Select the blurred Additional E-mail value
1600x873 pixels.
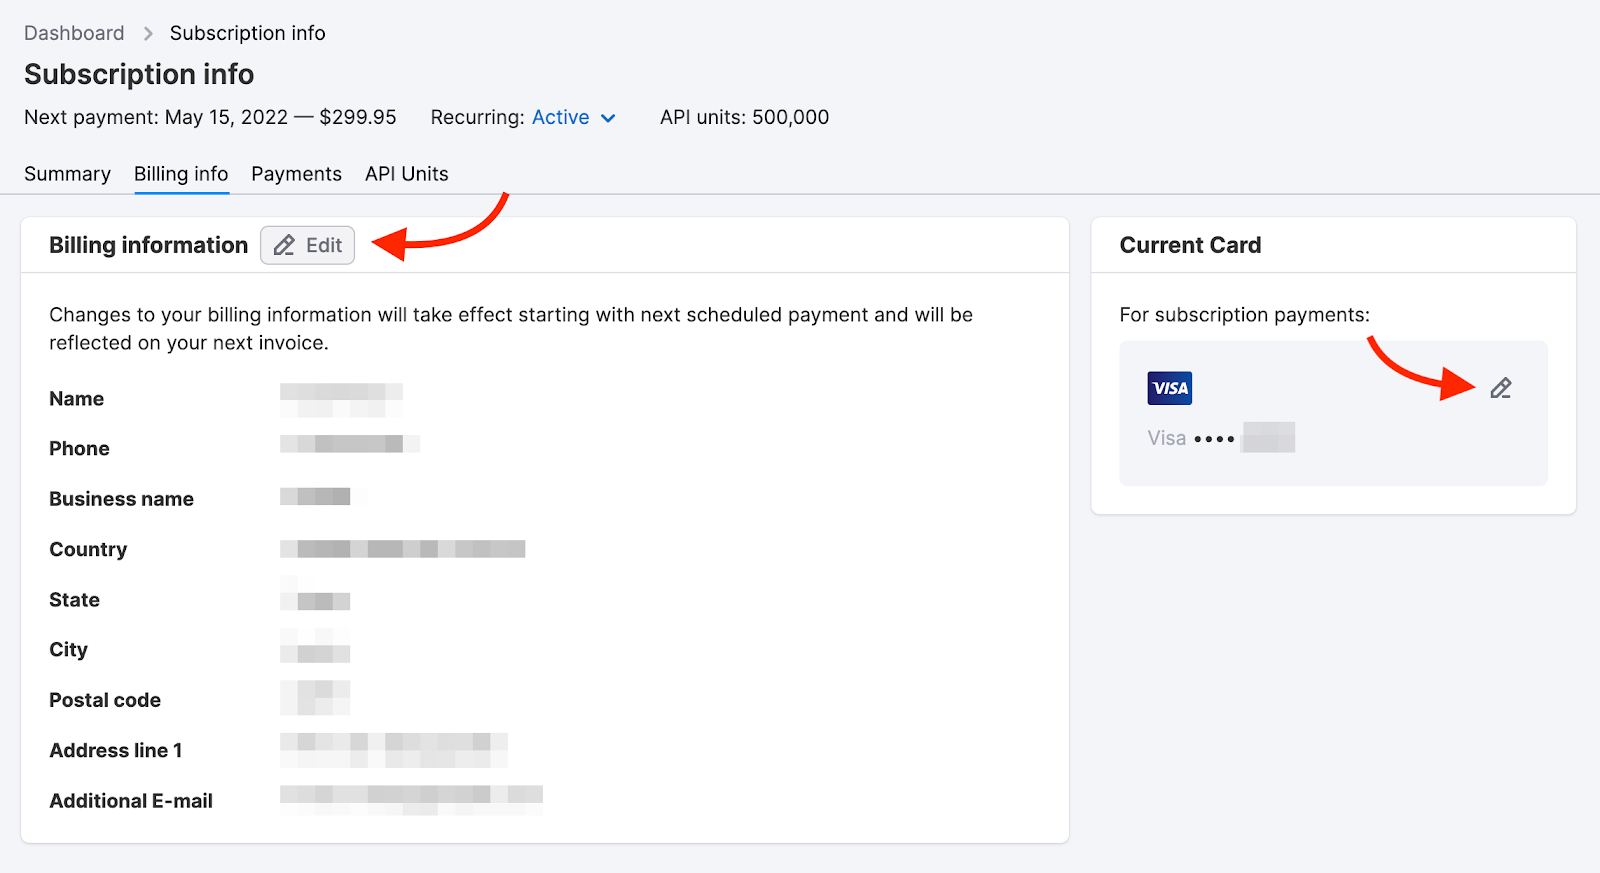[411, 799]
